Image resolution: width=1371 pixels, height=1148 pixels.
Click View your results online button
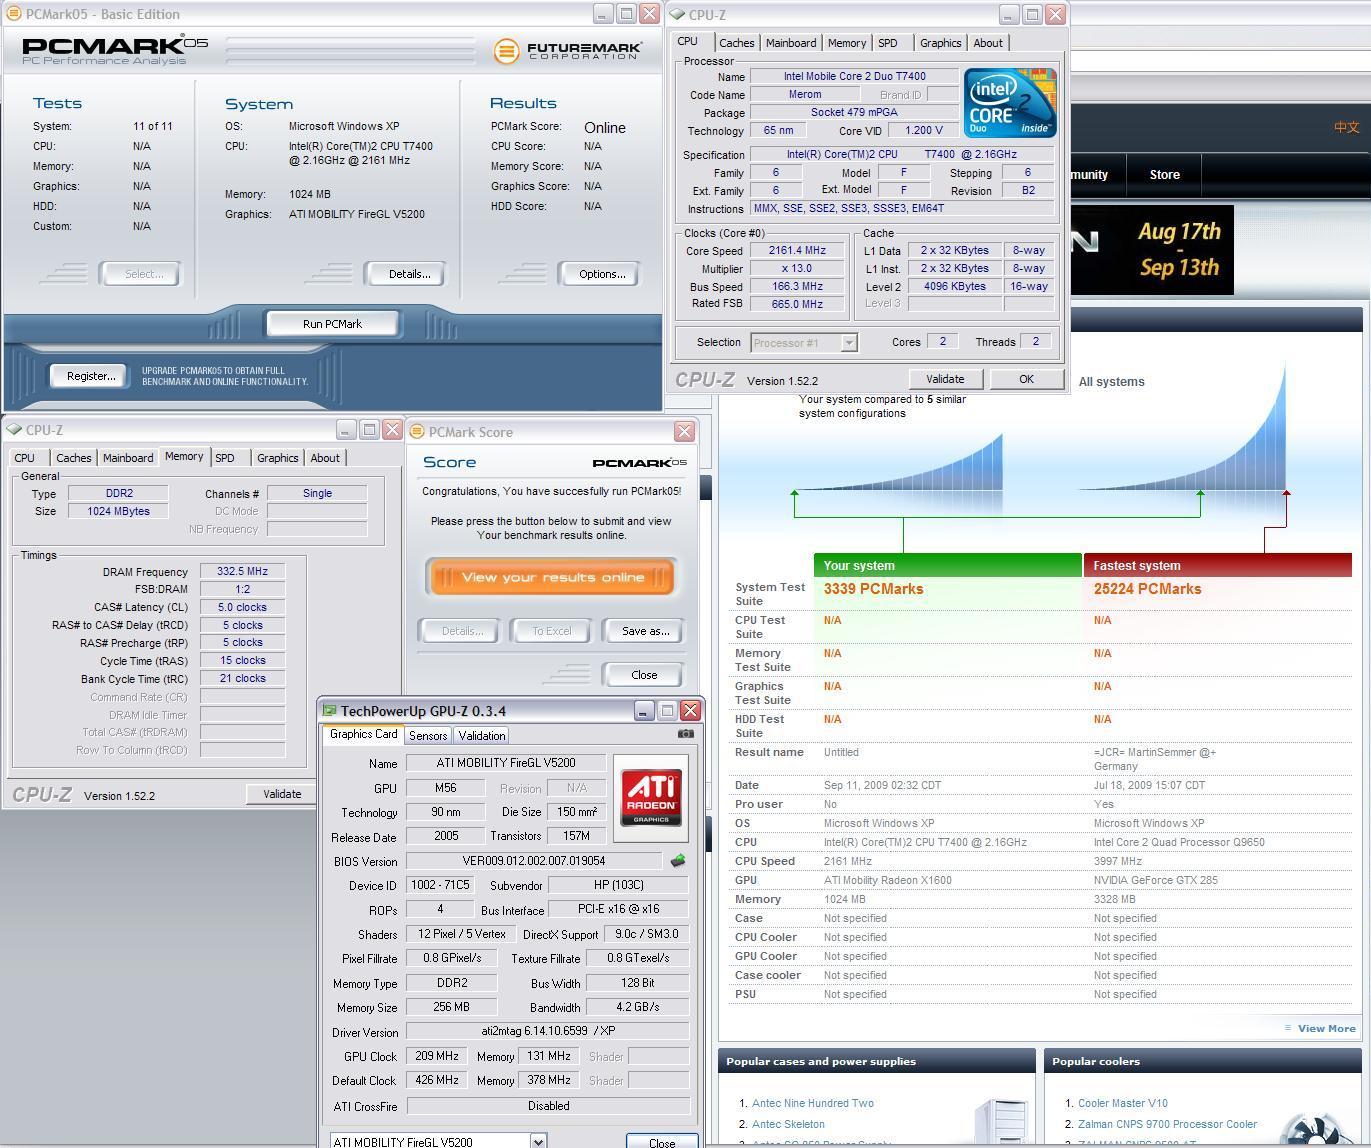[552, 577]
